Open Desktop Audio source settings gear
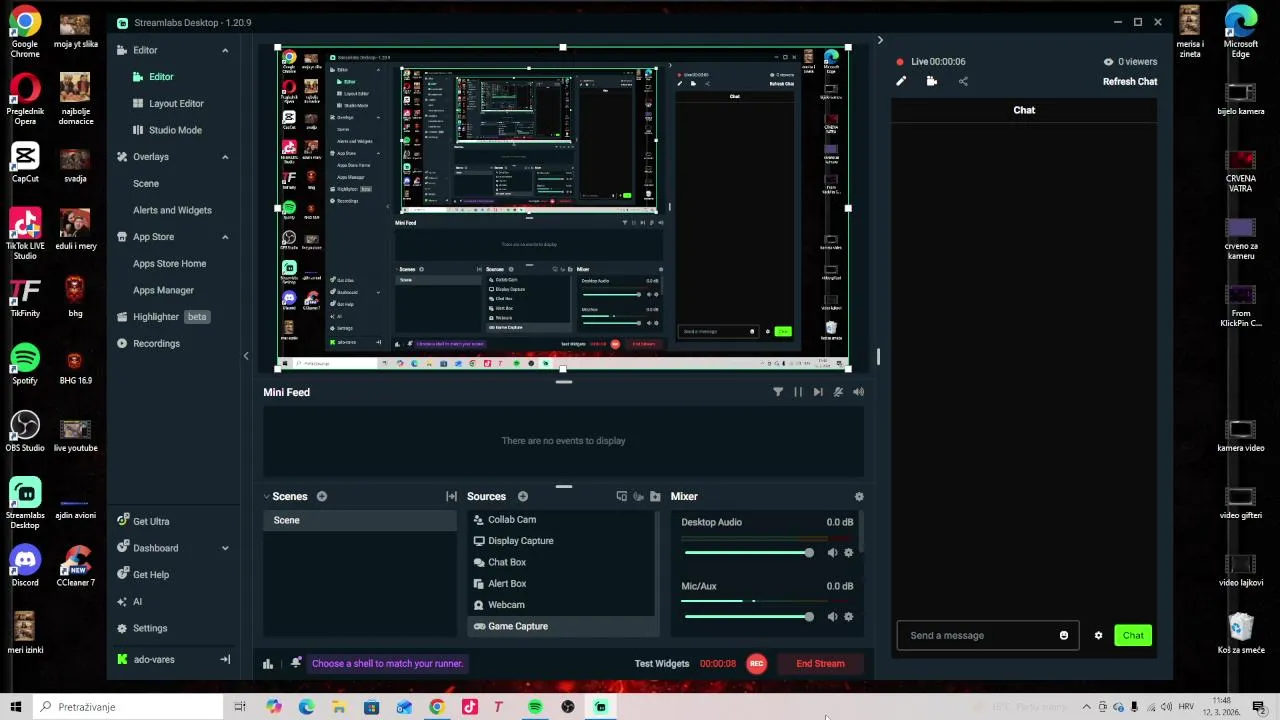 pos(849,553)
